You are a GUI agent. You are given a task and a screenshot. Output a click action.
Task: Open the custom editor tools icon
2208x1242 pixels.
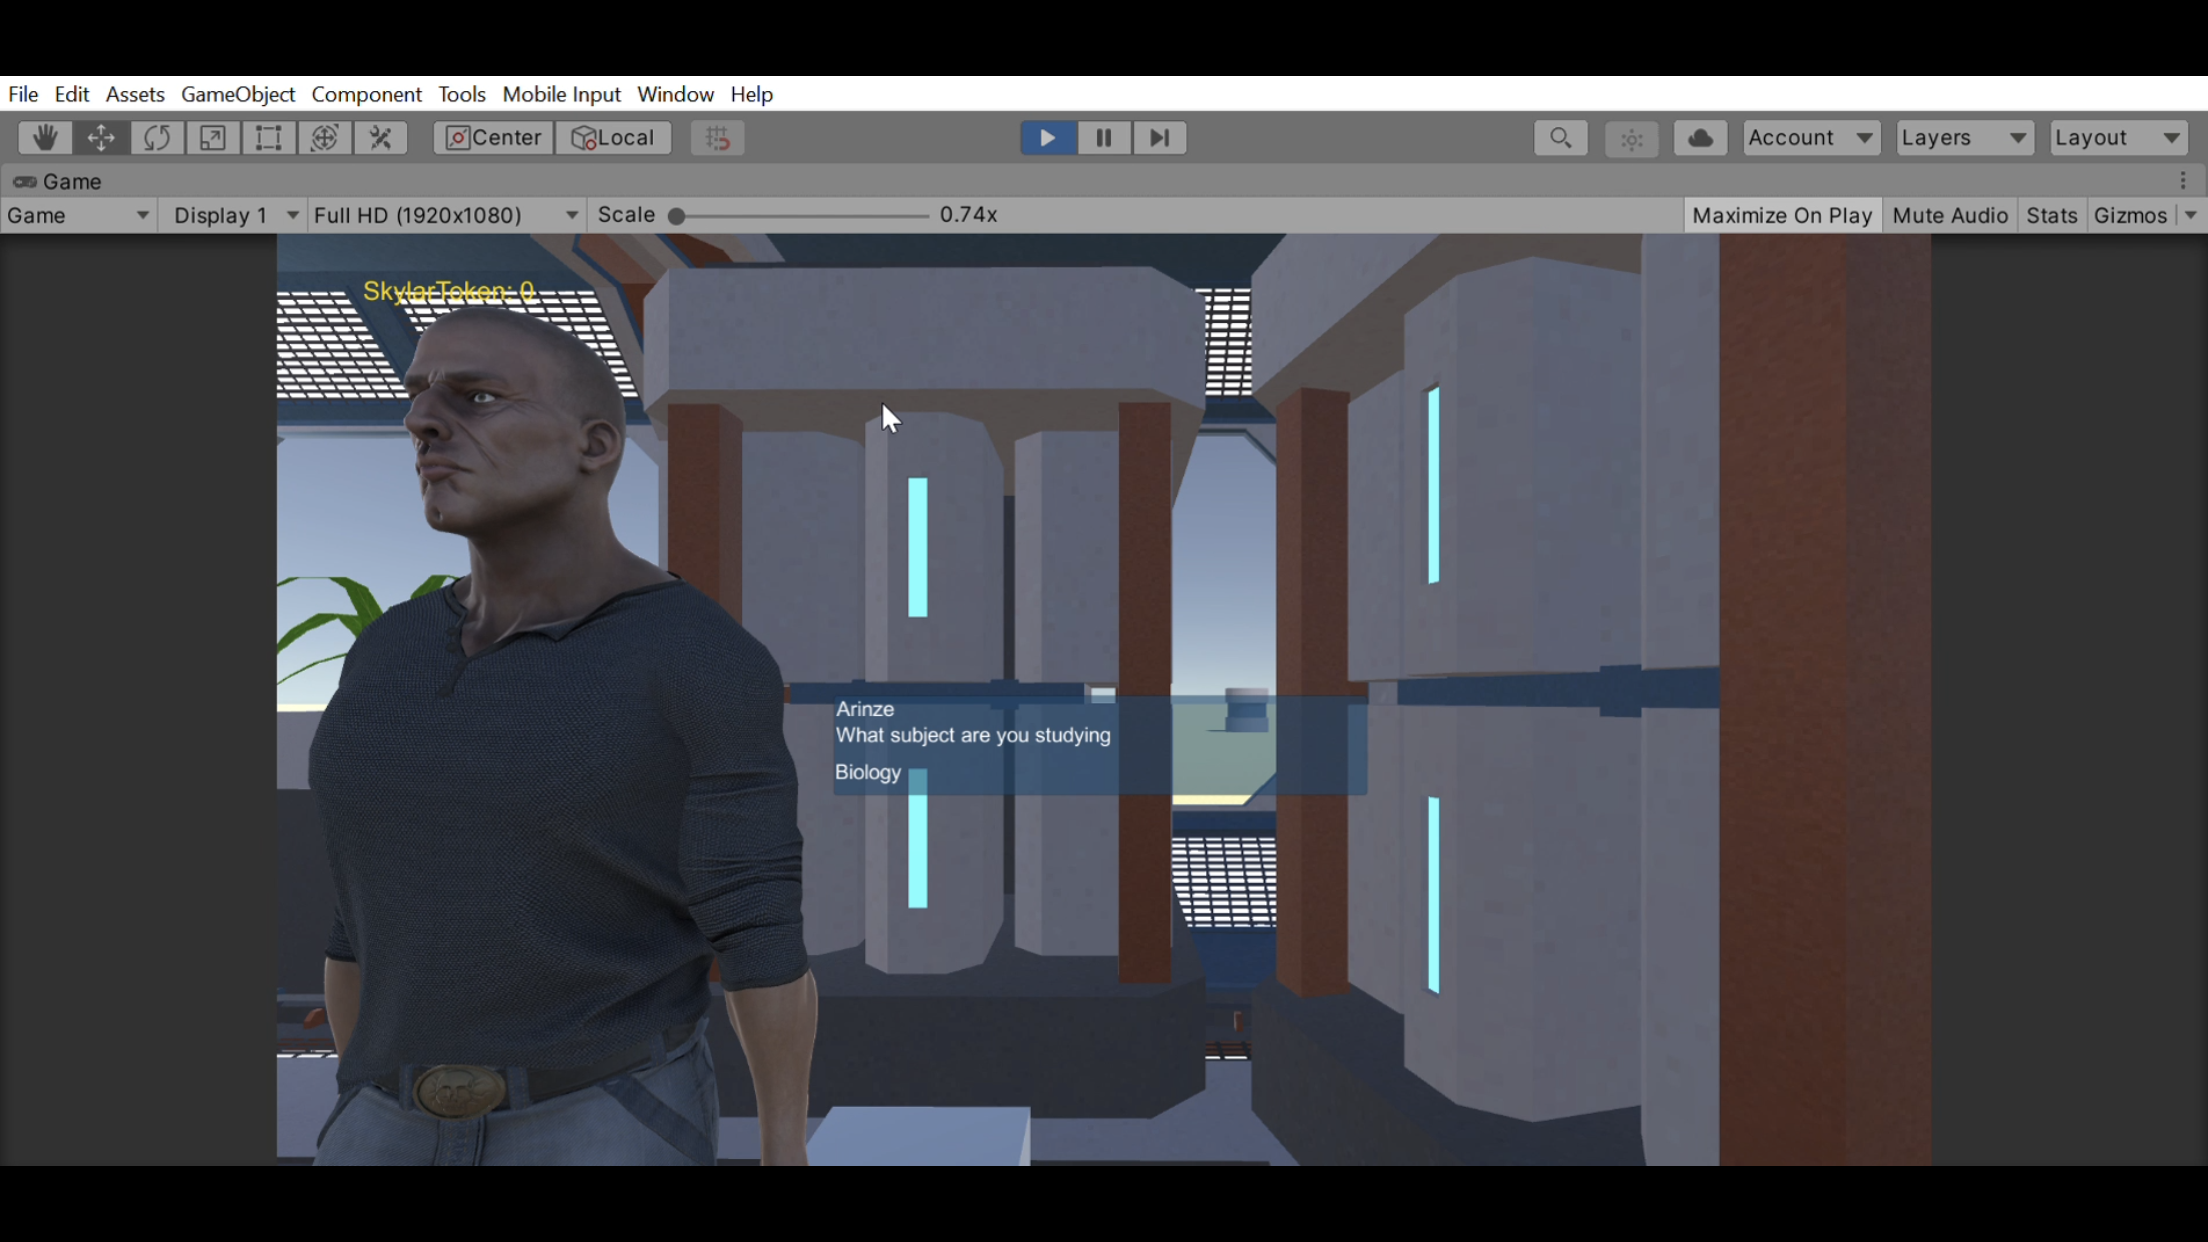380,138
